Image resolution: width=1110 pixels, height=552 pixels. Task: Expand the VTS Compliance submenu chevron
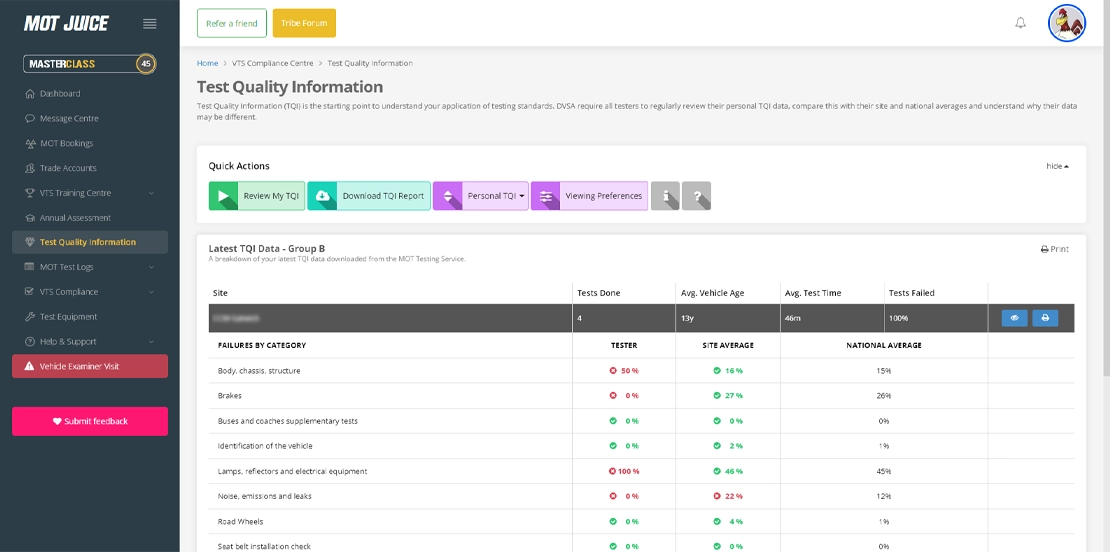[x=151, y=292]
